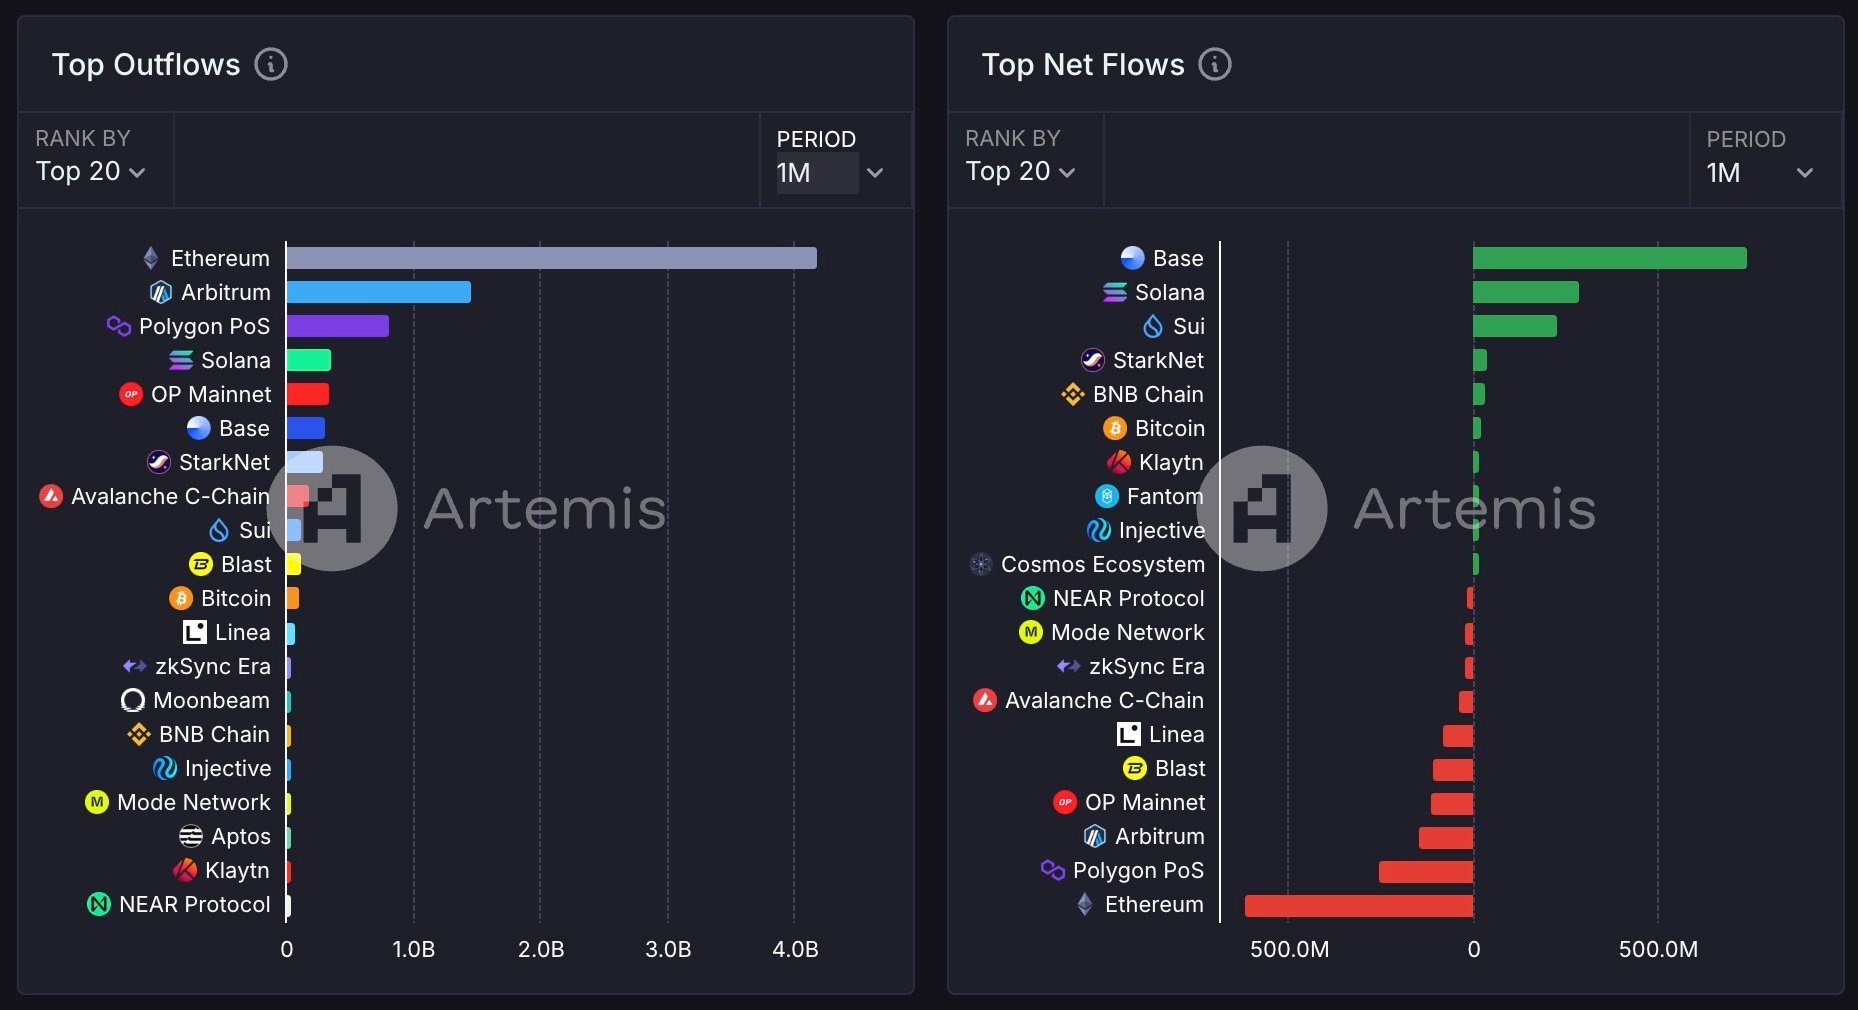Click the Ethereum red net flow bar

1359,906
